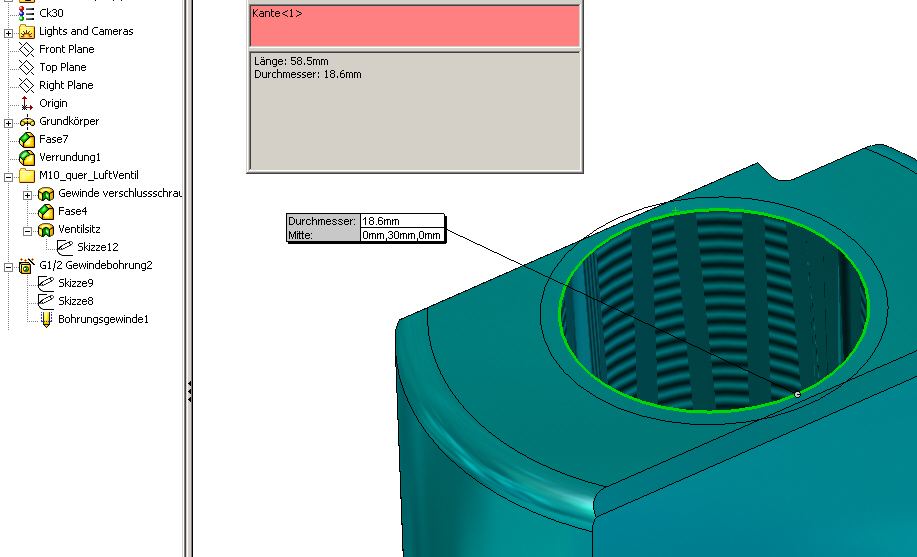The height and width of the screenshot is (557, 917).
Task: Select the Fase4 tree item
Action: tap(73, 211)
